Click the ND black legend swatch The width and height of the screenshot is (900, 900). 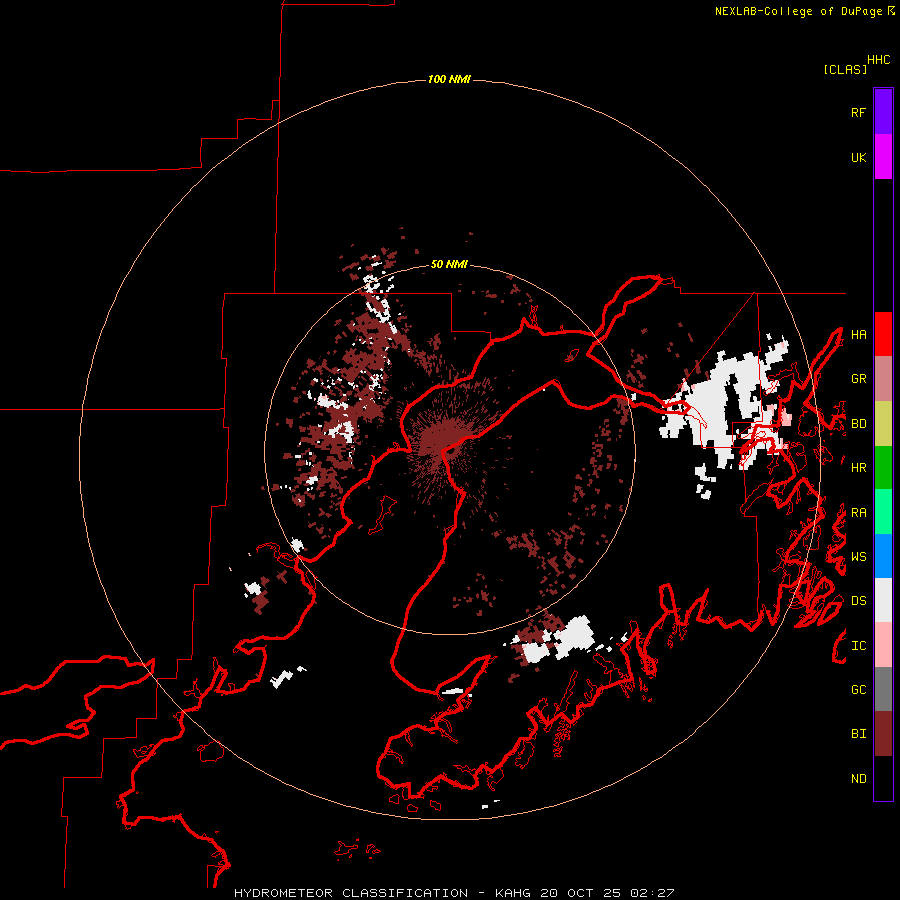tap(883, 778)
